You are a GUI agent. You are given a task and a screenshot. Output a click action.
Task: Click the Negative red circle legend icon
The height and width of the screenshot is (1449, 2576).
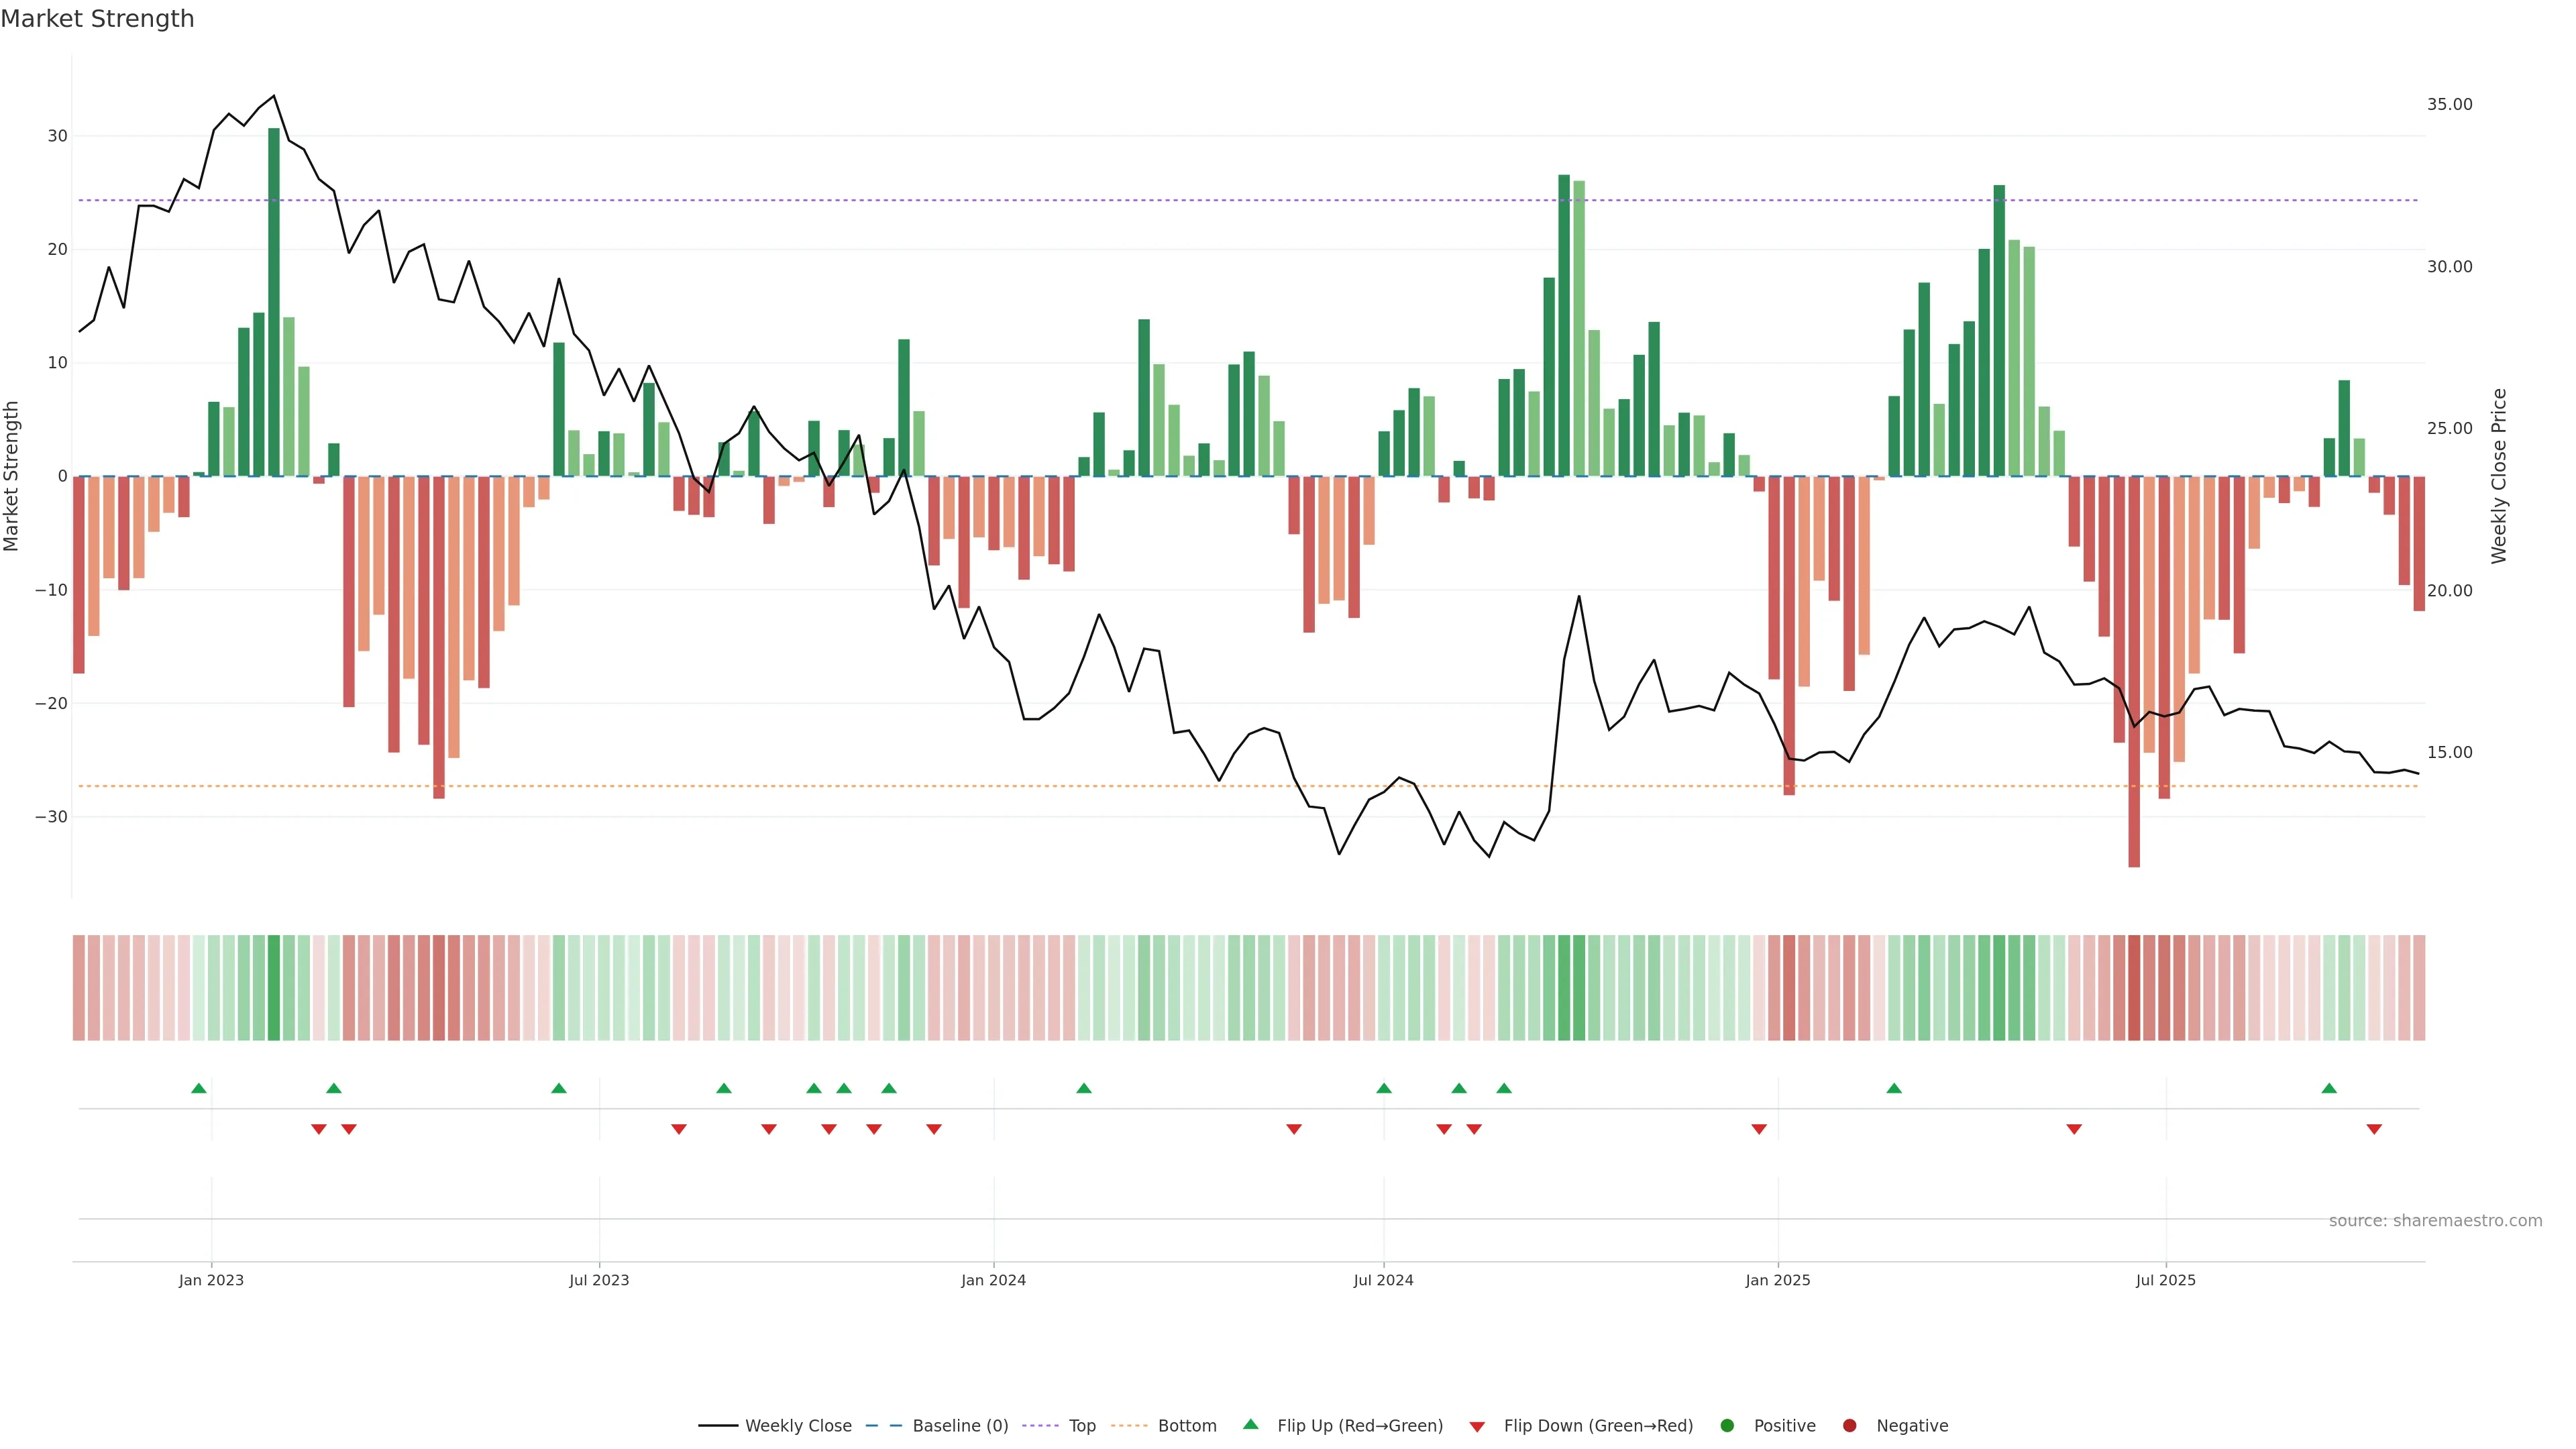point(1849,1426)
